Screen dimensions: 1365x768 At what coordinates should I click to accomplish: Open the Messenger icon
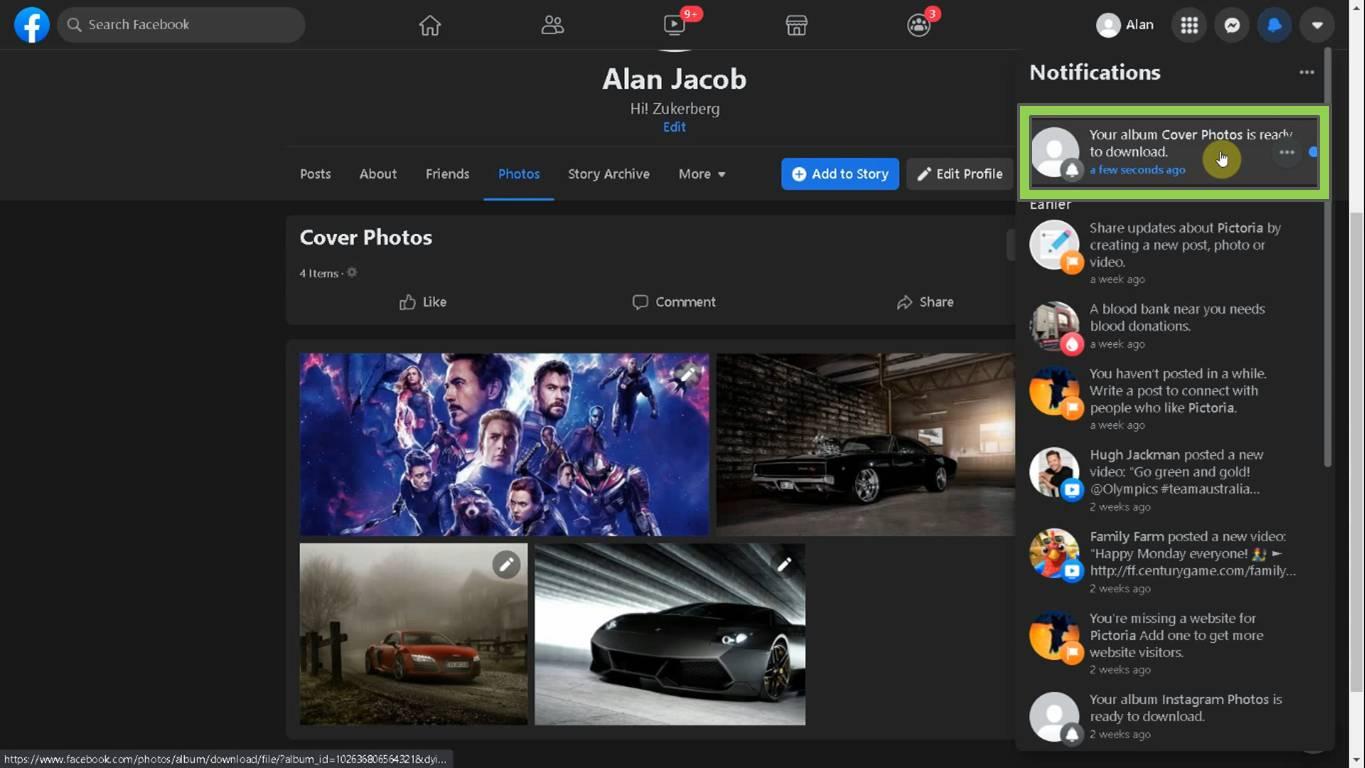click(x=1232, y=25)
